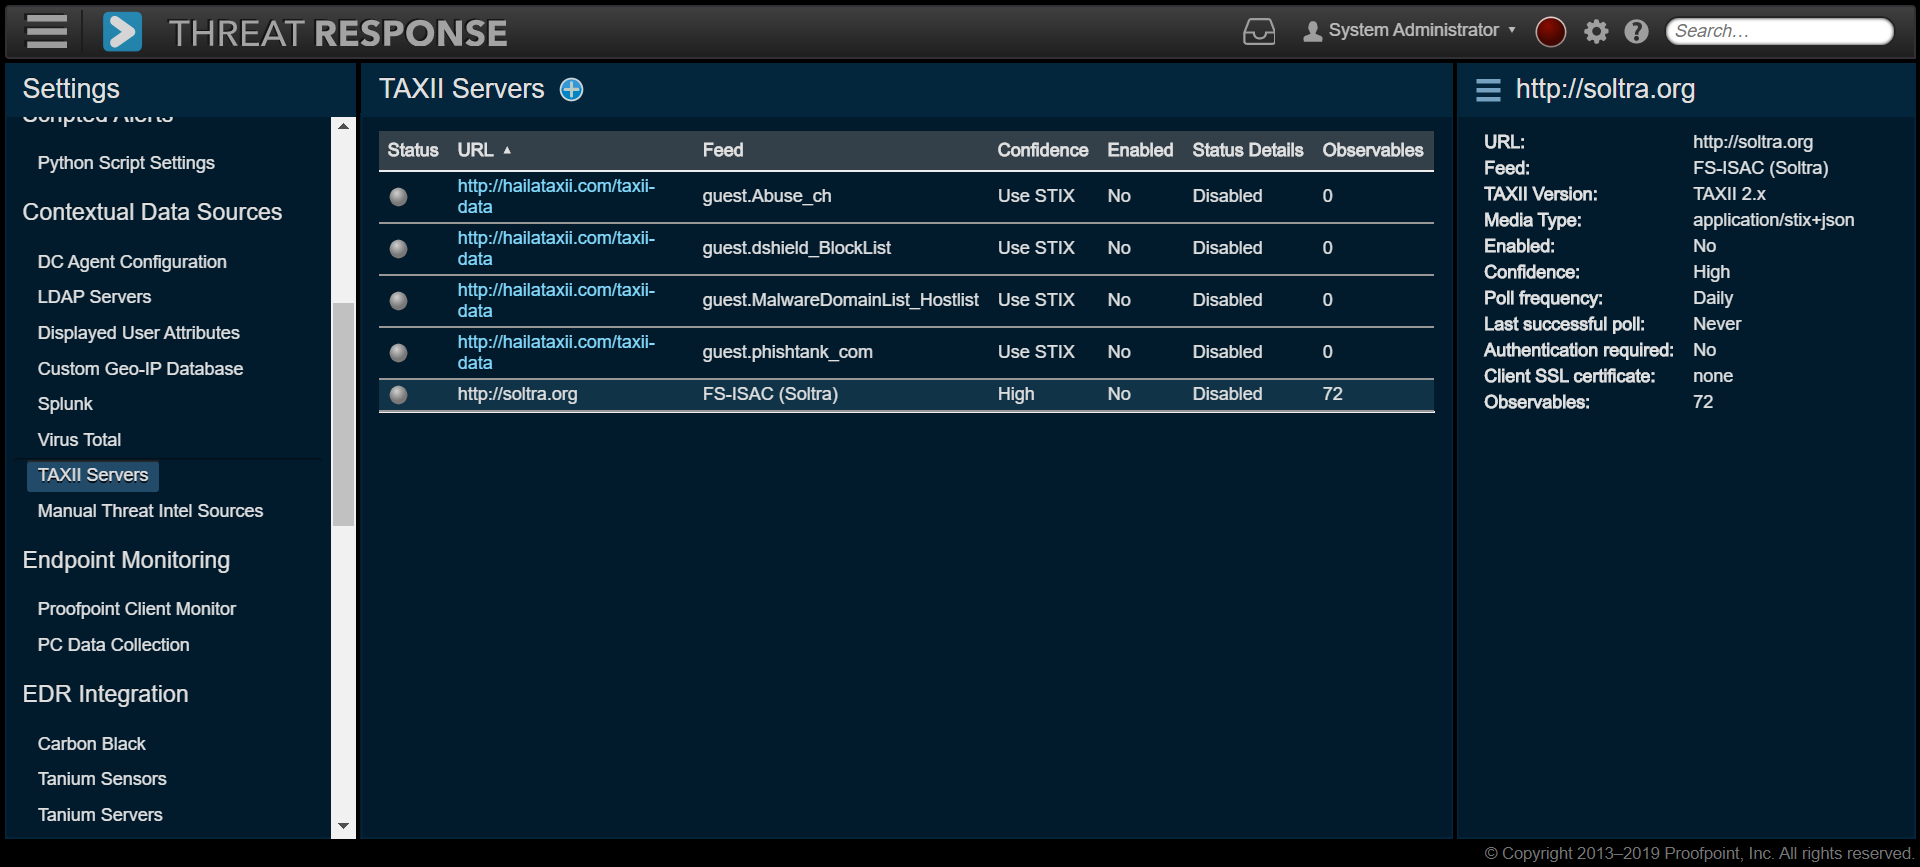This screenshot has width=1920, height=867.
Task: Click status dot for FS-ISAC (Soltra) row
Action: [398, 395]
